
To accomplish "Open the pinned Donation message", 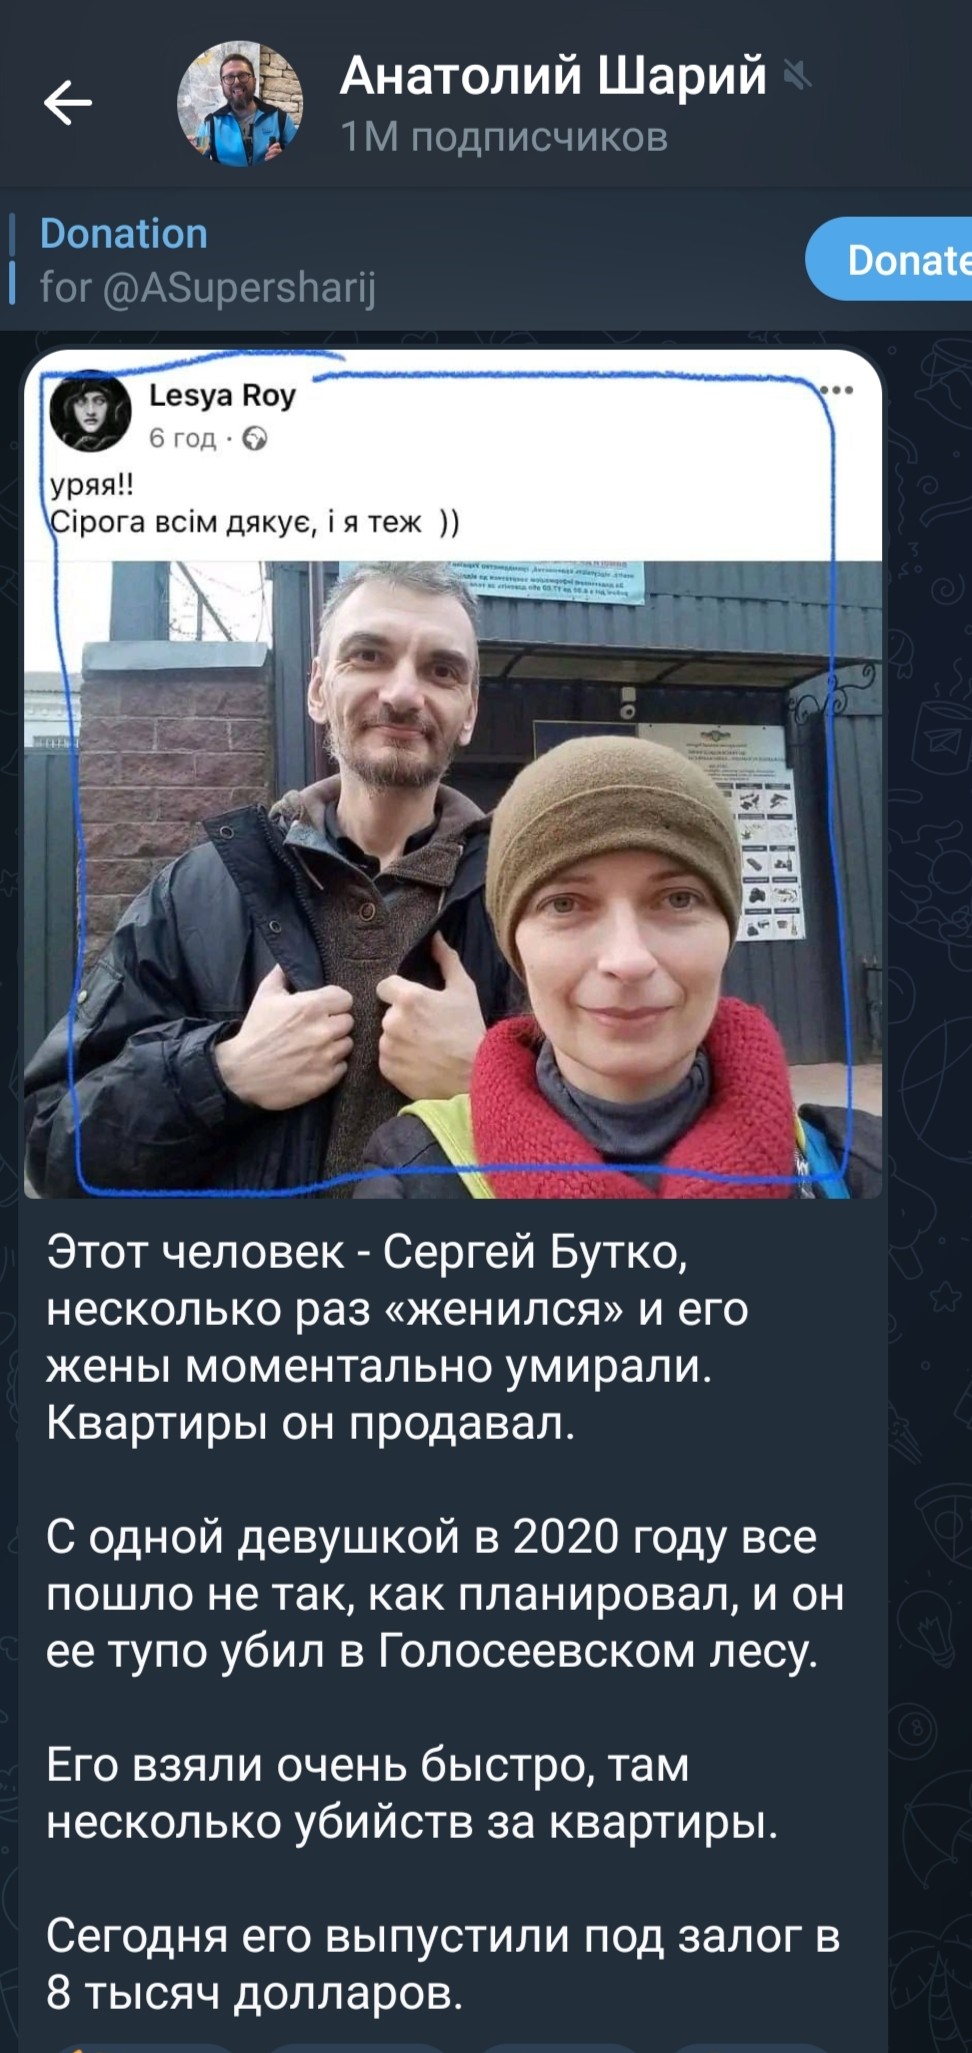I will [400, 260].
